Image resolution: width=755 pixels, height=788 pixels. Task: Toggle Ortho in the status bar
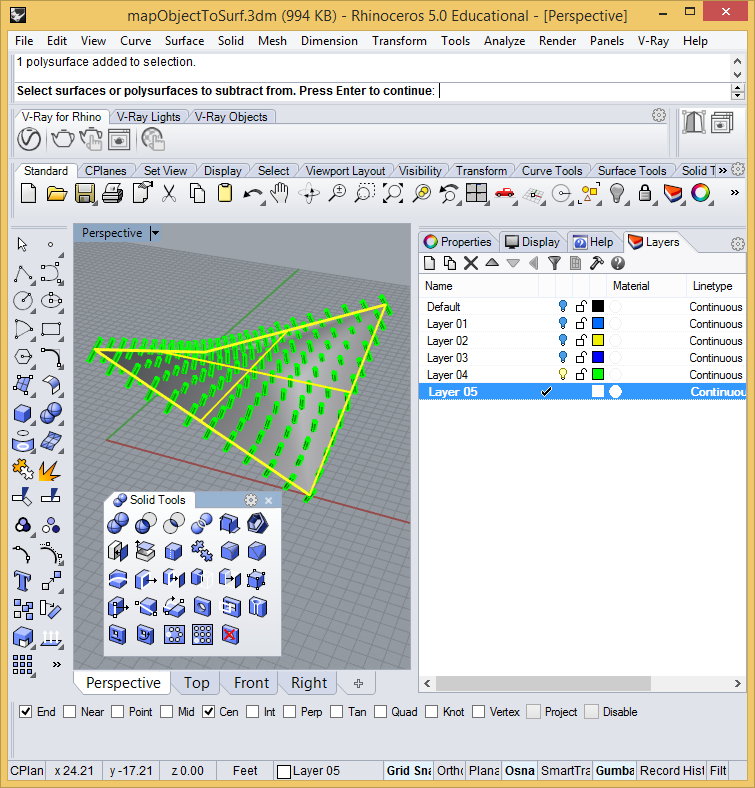[449, 770]
